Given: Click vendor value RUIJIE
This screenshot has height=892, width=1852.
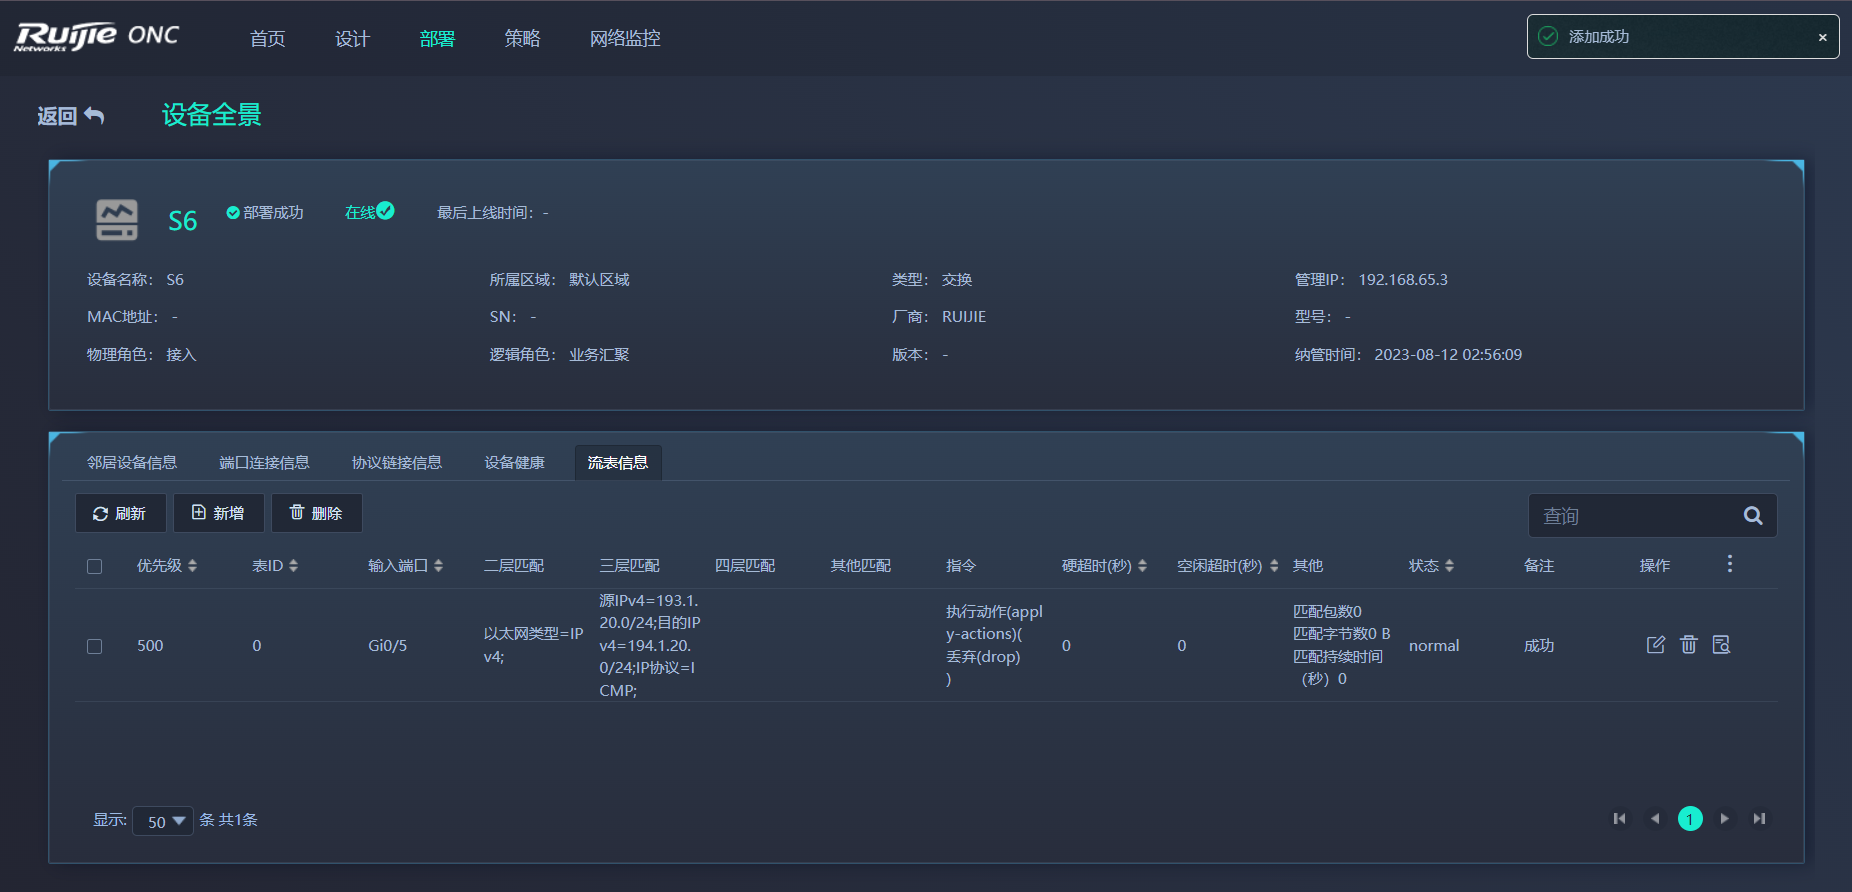Looking at the screenshot, I should coord(964,317).
